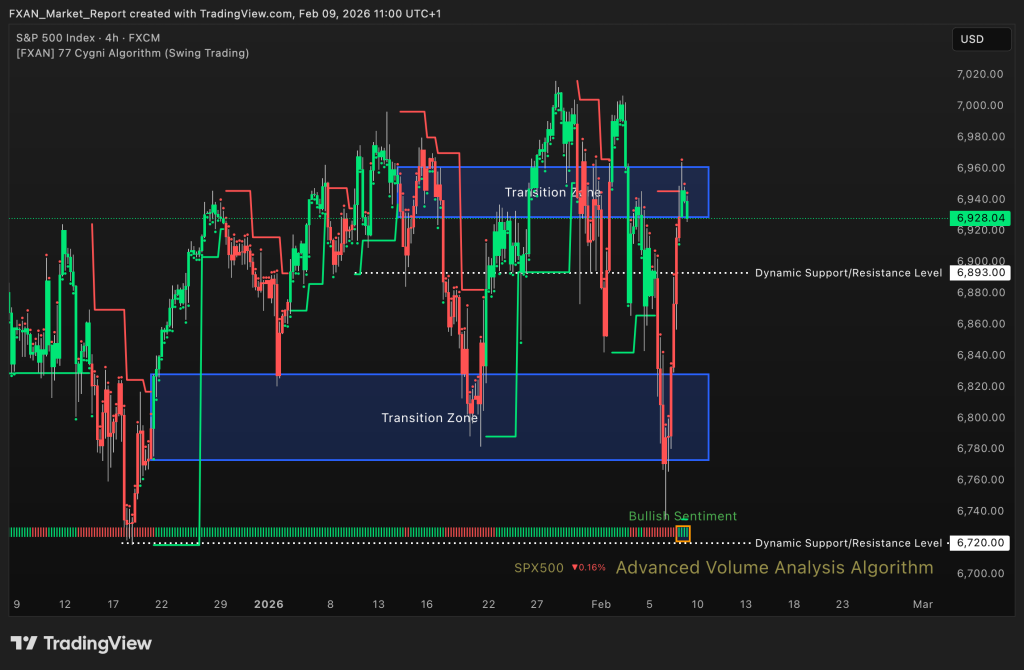Open the FXAN 77 Cygni Algorithm indicator label
Screen dimensions: 1024x670
click(x=133, y=53)
